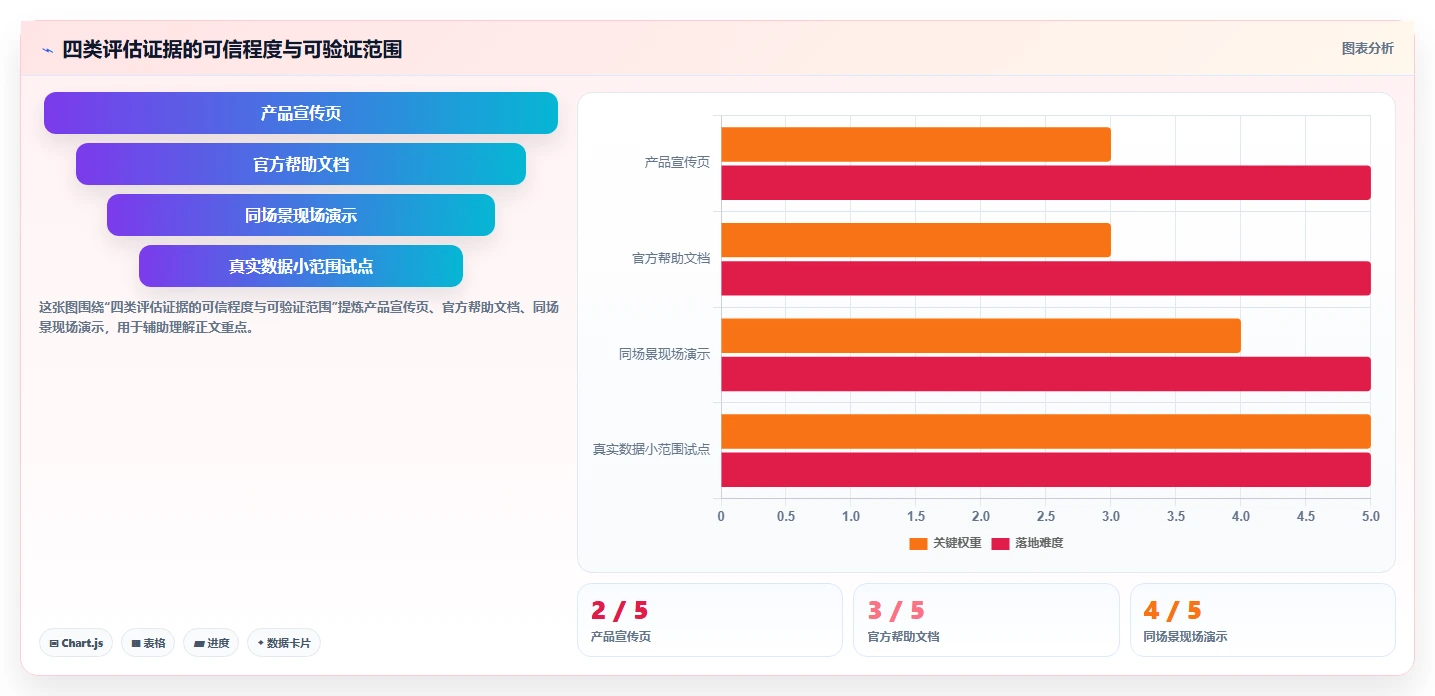1435x696 pixels.
Task: Click the chart axis label 官方帮助文档
Action: pyautogui.click(x=671, y=258)
